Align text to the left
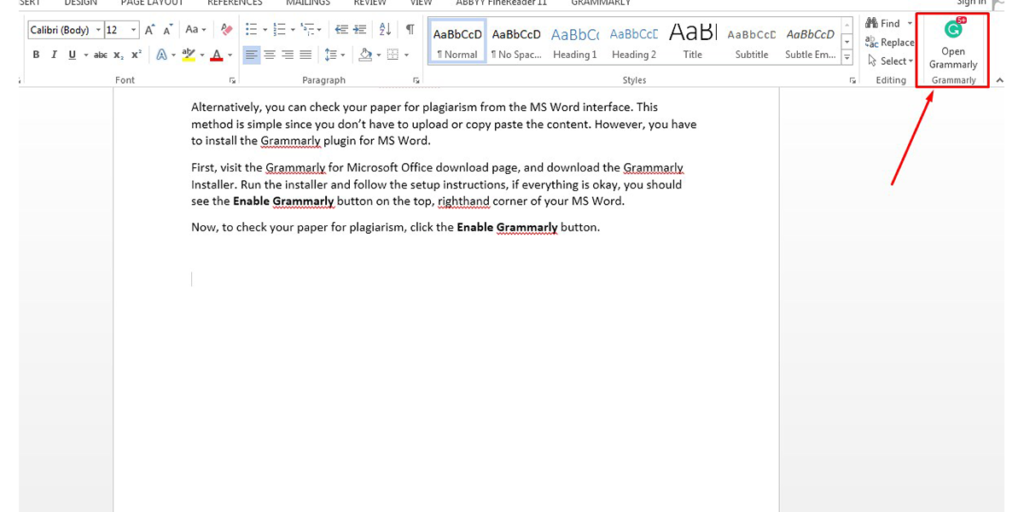 coord(251,56)
